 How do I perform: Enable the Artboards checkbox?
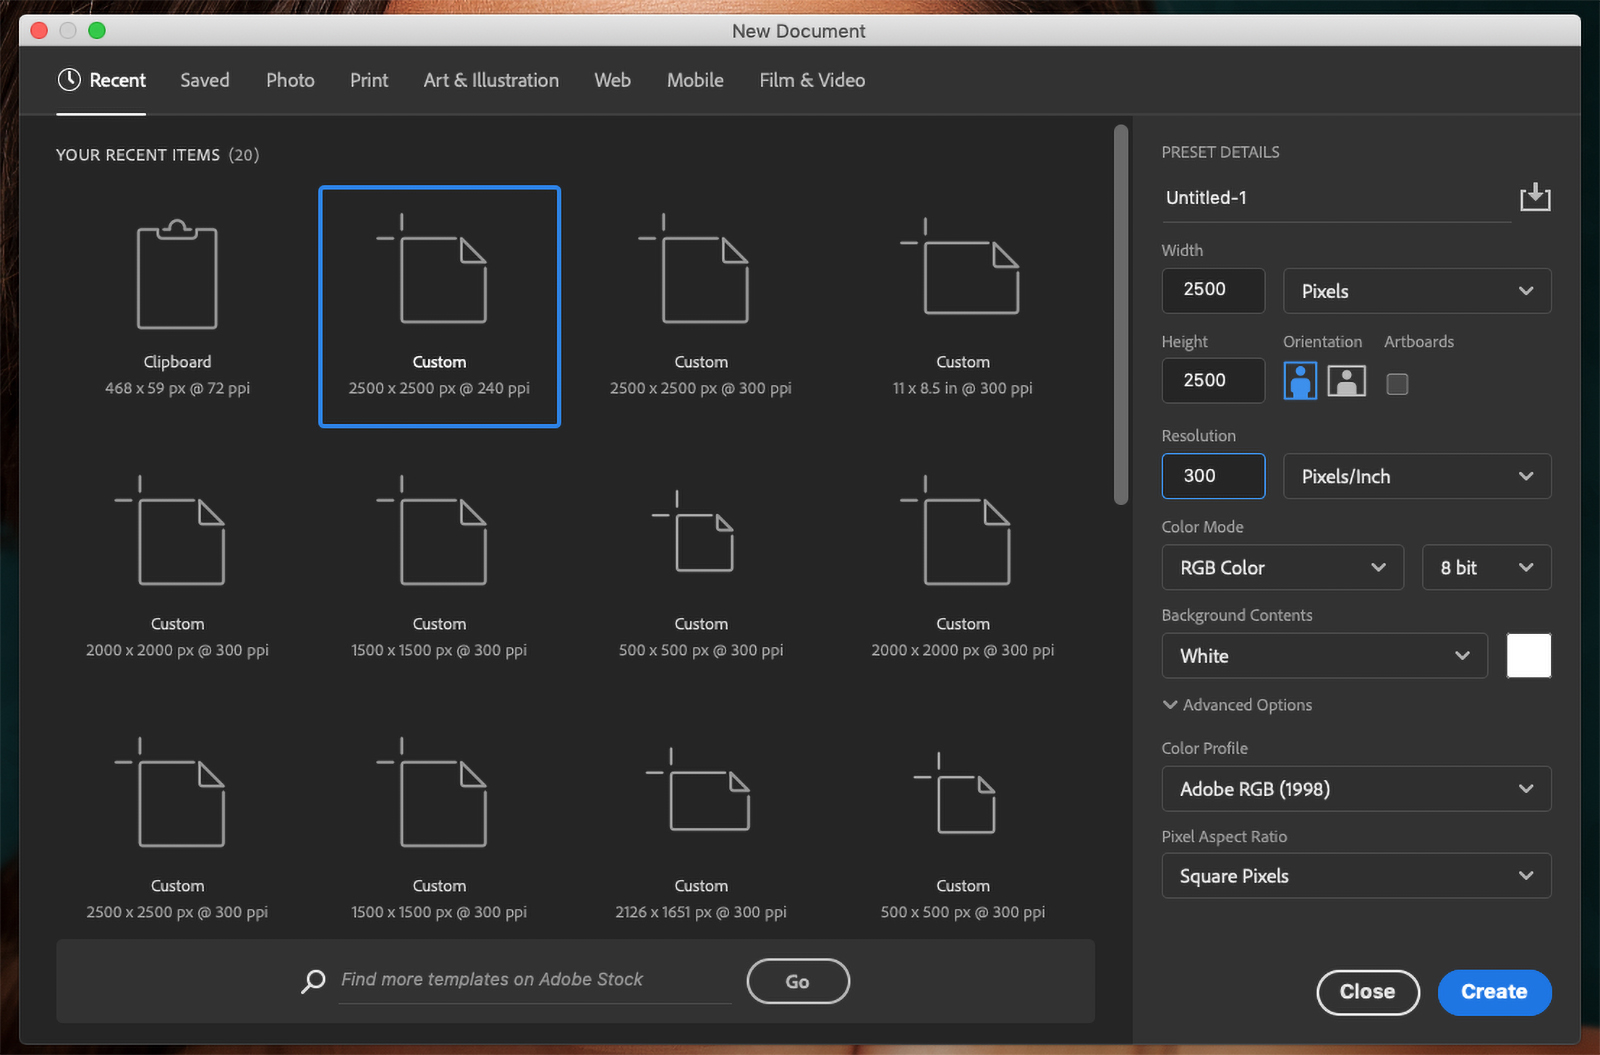(x=1397, y=383)
